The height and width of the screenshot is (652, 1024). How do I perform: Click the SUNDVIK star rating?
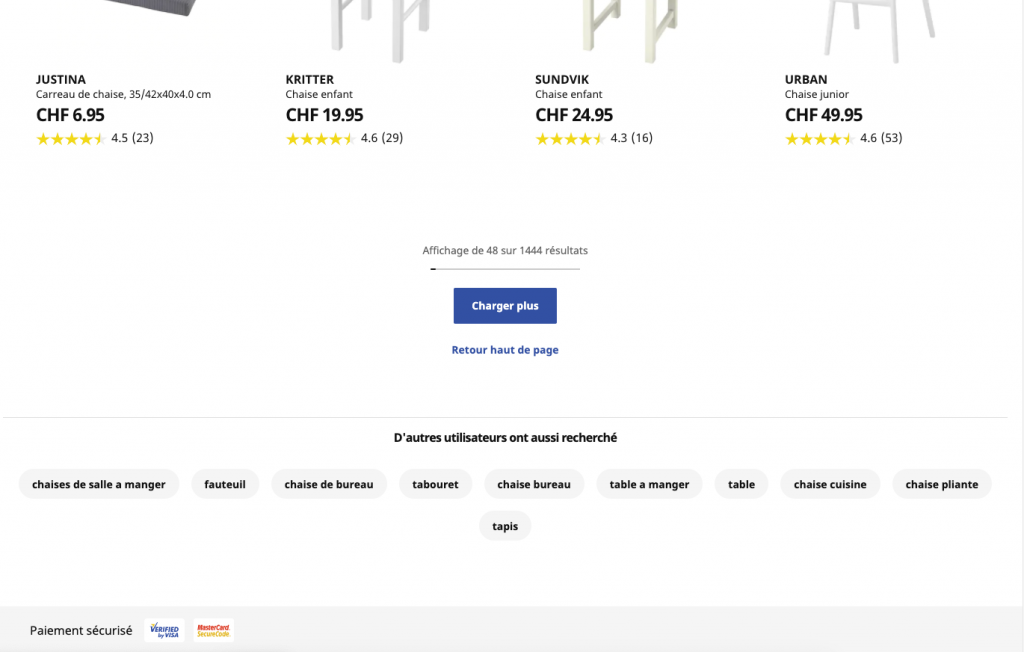pos(570,139)
